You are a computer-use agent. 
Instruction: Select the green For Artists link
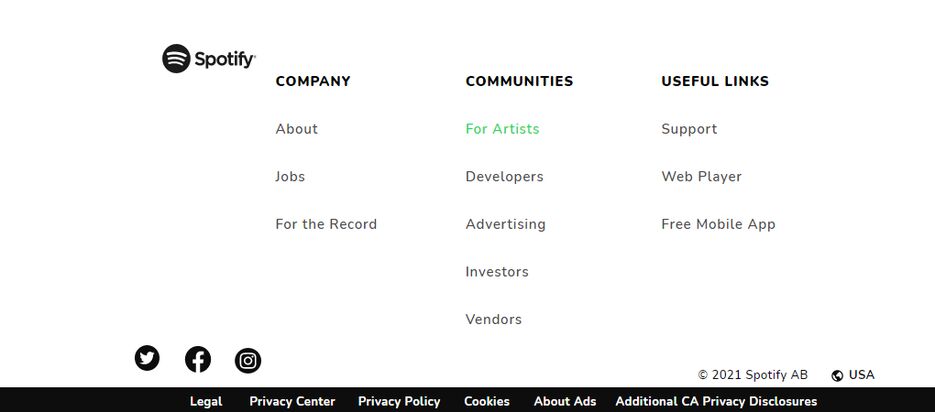[x=502, y=129]
